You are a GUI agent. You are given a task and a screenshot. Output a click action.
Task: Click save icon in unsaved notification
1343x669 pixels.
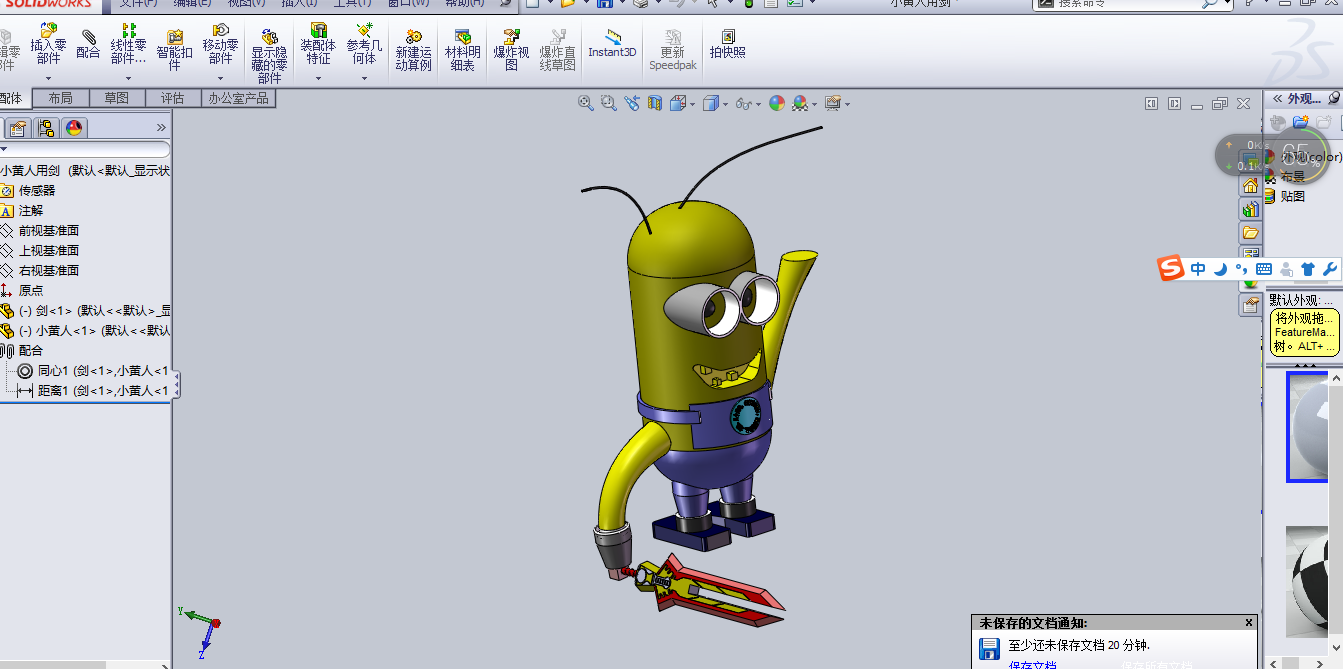(989, 648)
